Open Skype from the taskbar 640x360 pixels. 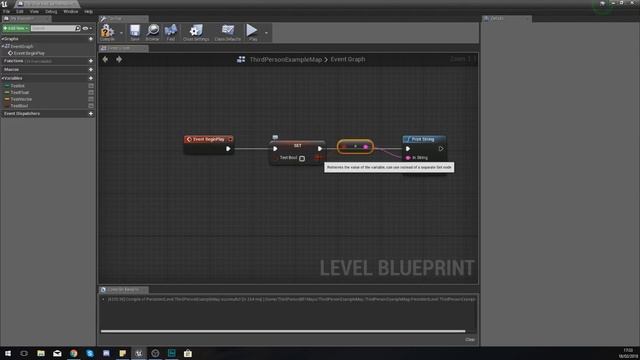90,353
